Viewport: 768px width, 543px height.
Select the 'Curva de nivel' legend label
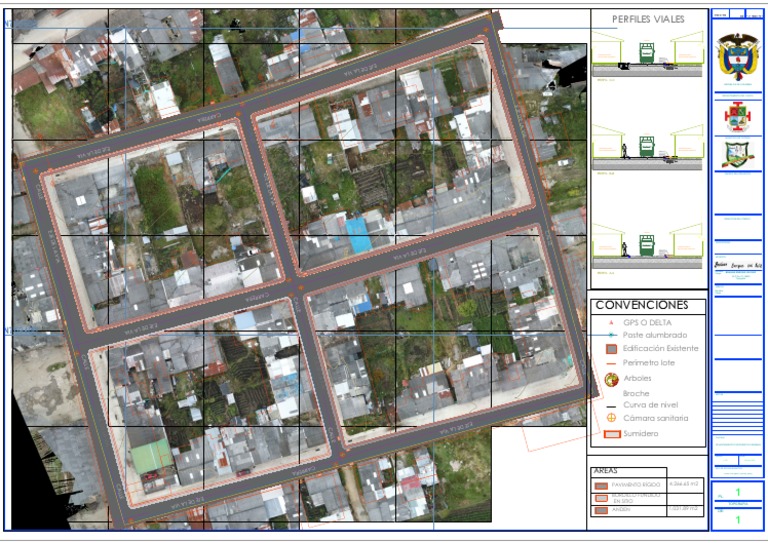[650, 405]
